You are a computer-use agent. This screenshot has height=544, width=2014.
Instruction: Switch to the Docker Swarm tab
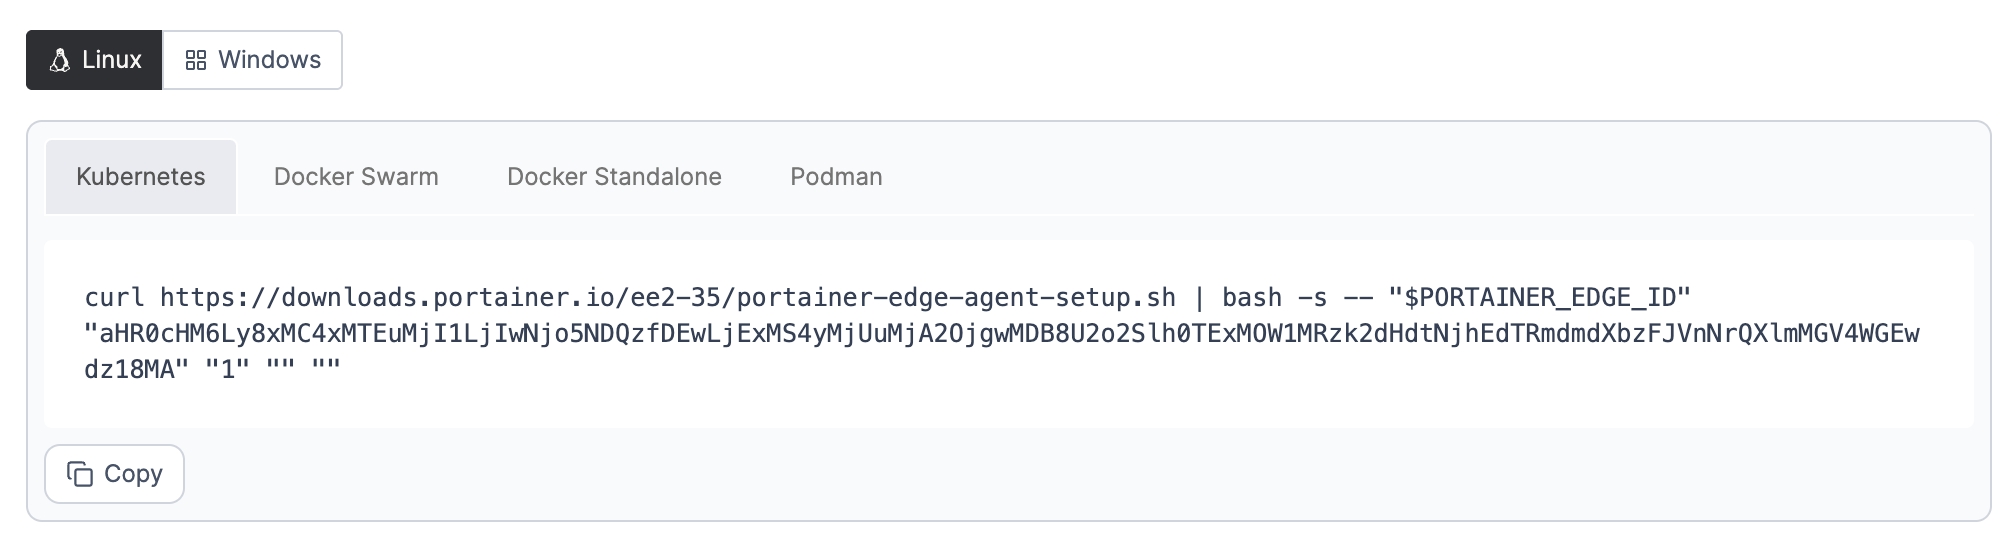coord(356,177)
